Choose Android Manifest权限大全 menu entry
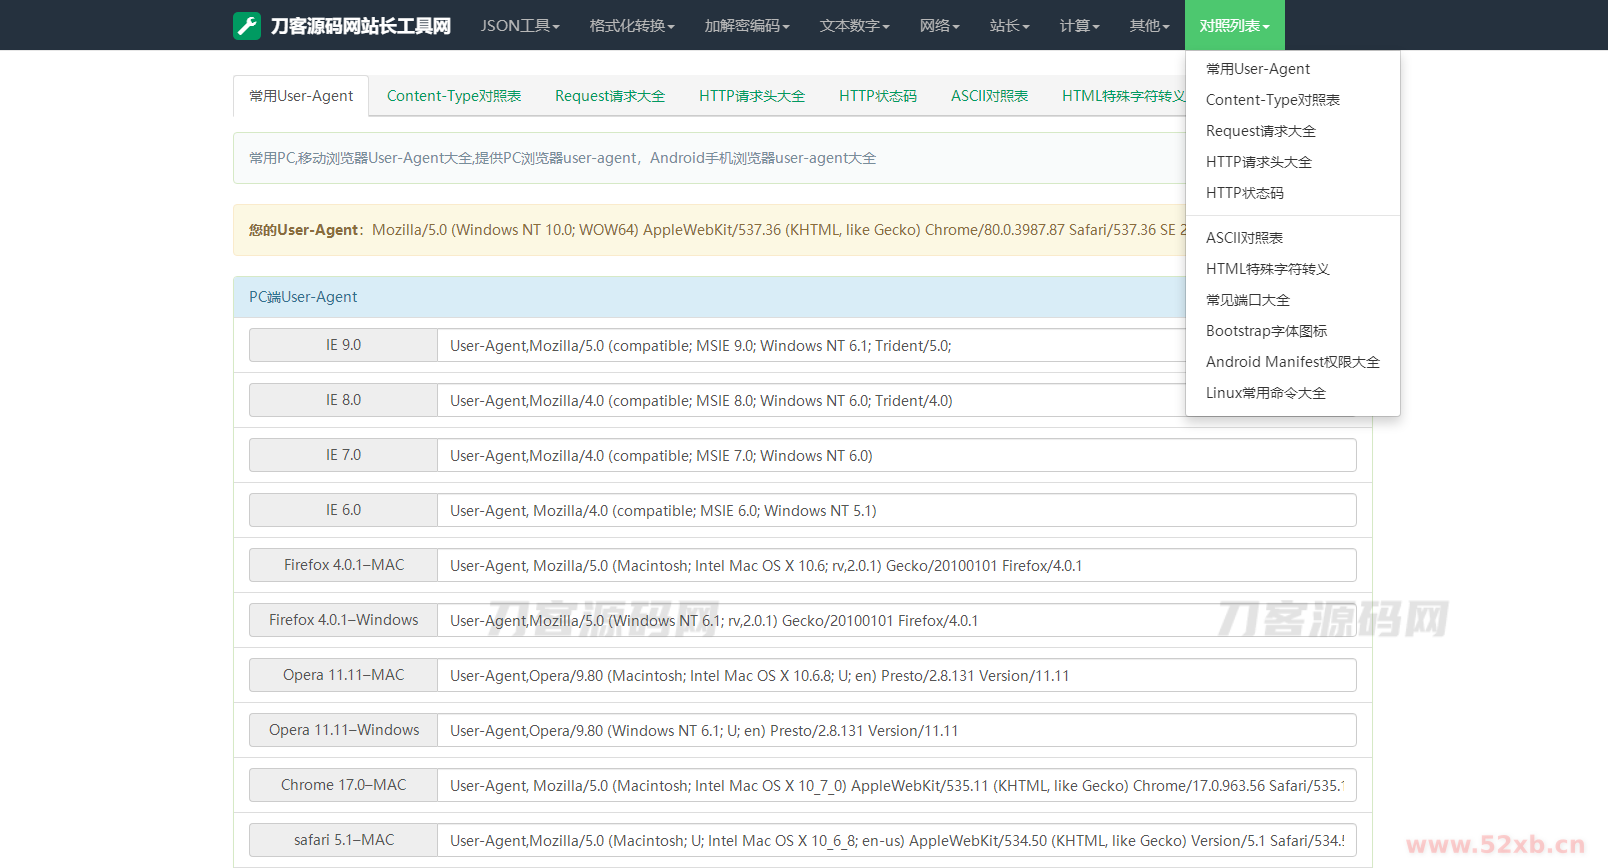Image resolution: width=1608 pixels, height=868 pixels. tap(1292, 362)
